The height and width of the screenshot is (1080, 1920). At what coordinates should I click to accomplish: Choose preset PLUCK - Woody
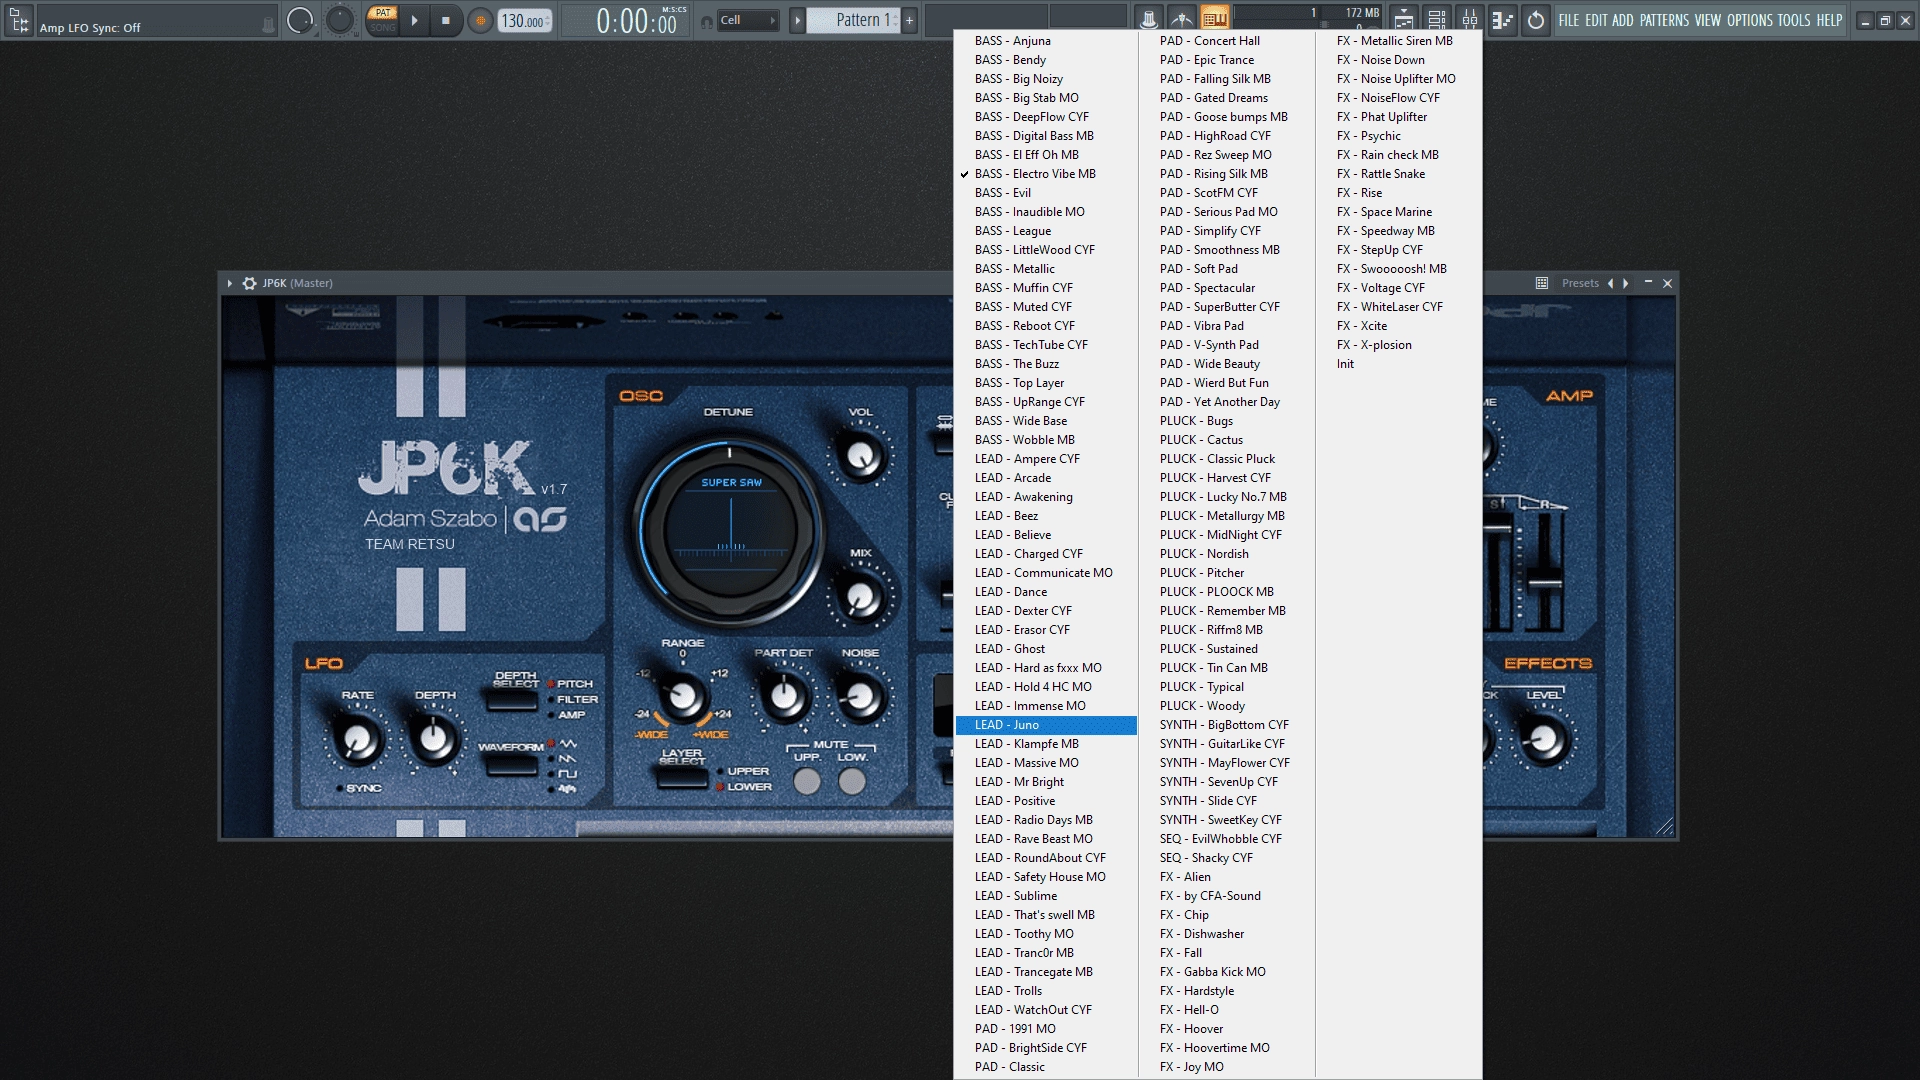(x=1227, y=706)
